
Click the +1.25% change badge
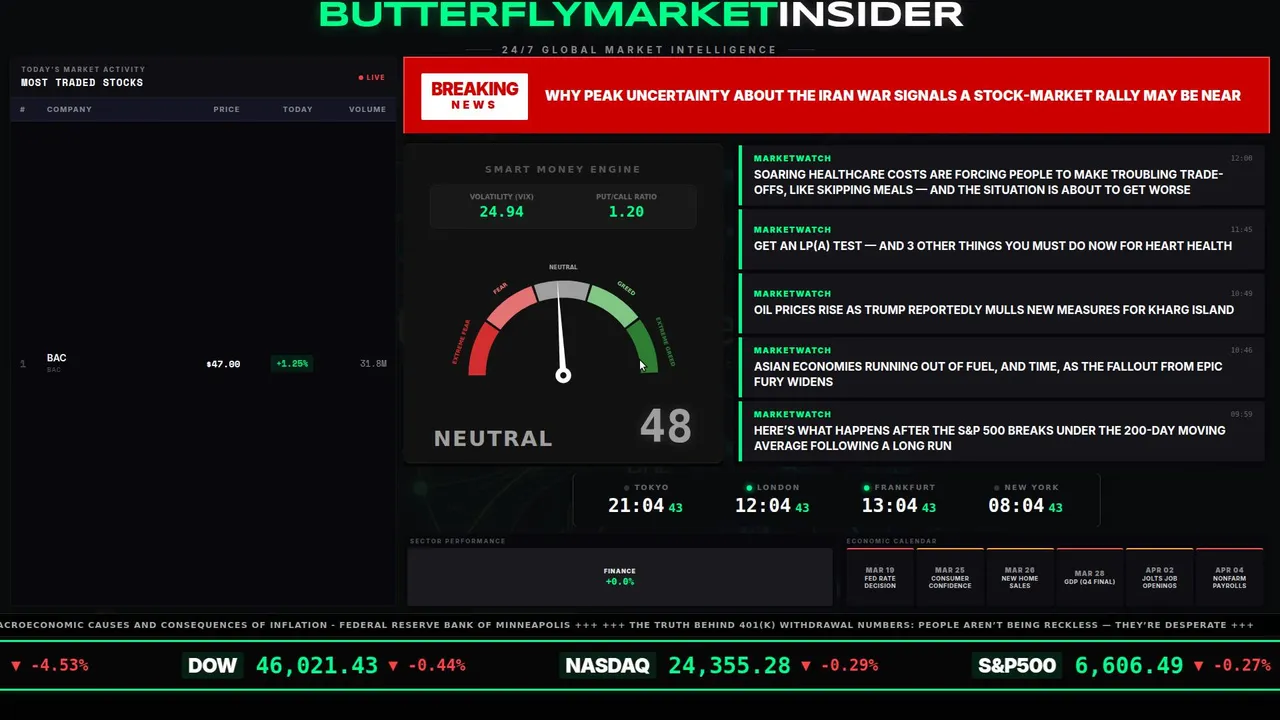click(292, 364)
